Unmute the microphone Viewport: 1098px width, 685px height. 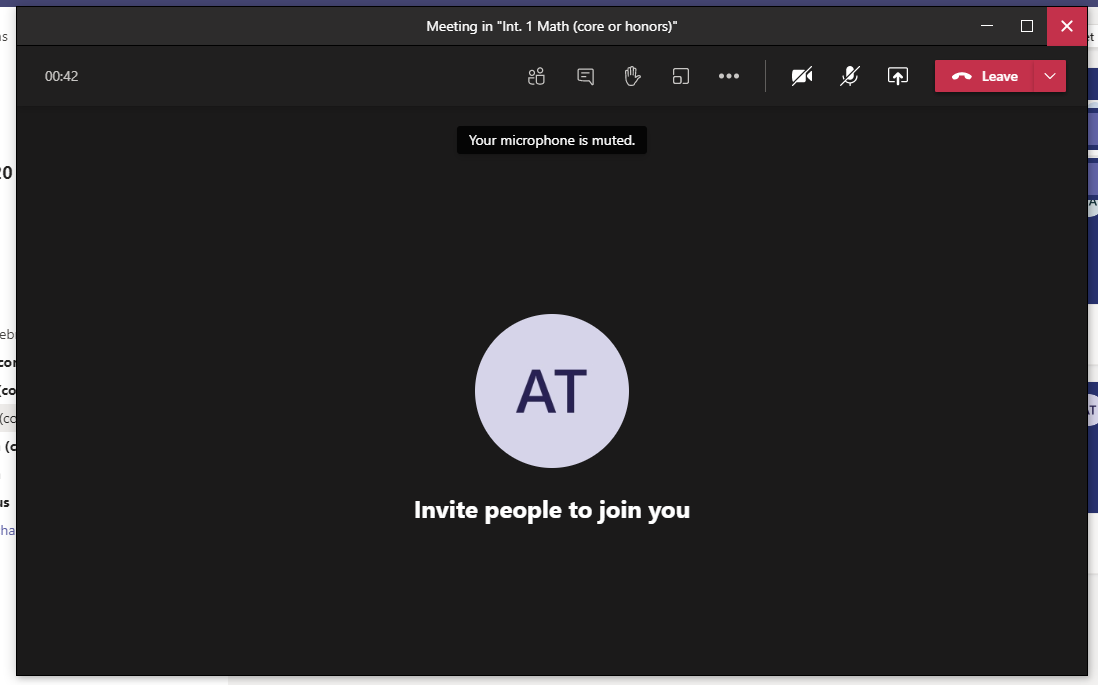(x=850, y=77)
